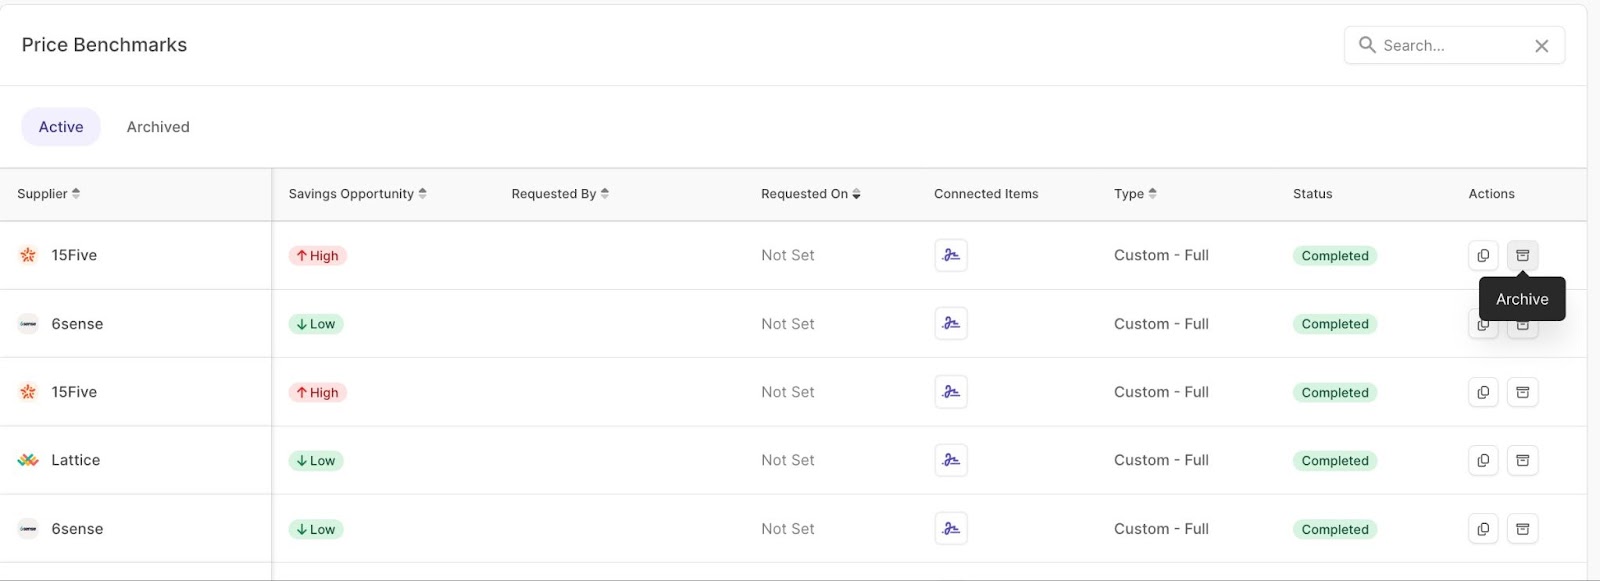Copy icon in 6sense row below Lattice
Viewport: 1600px width, 581px height.
coord(1483,529)
